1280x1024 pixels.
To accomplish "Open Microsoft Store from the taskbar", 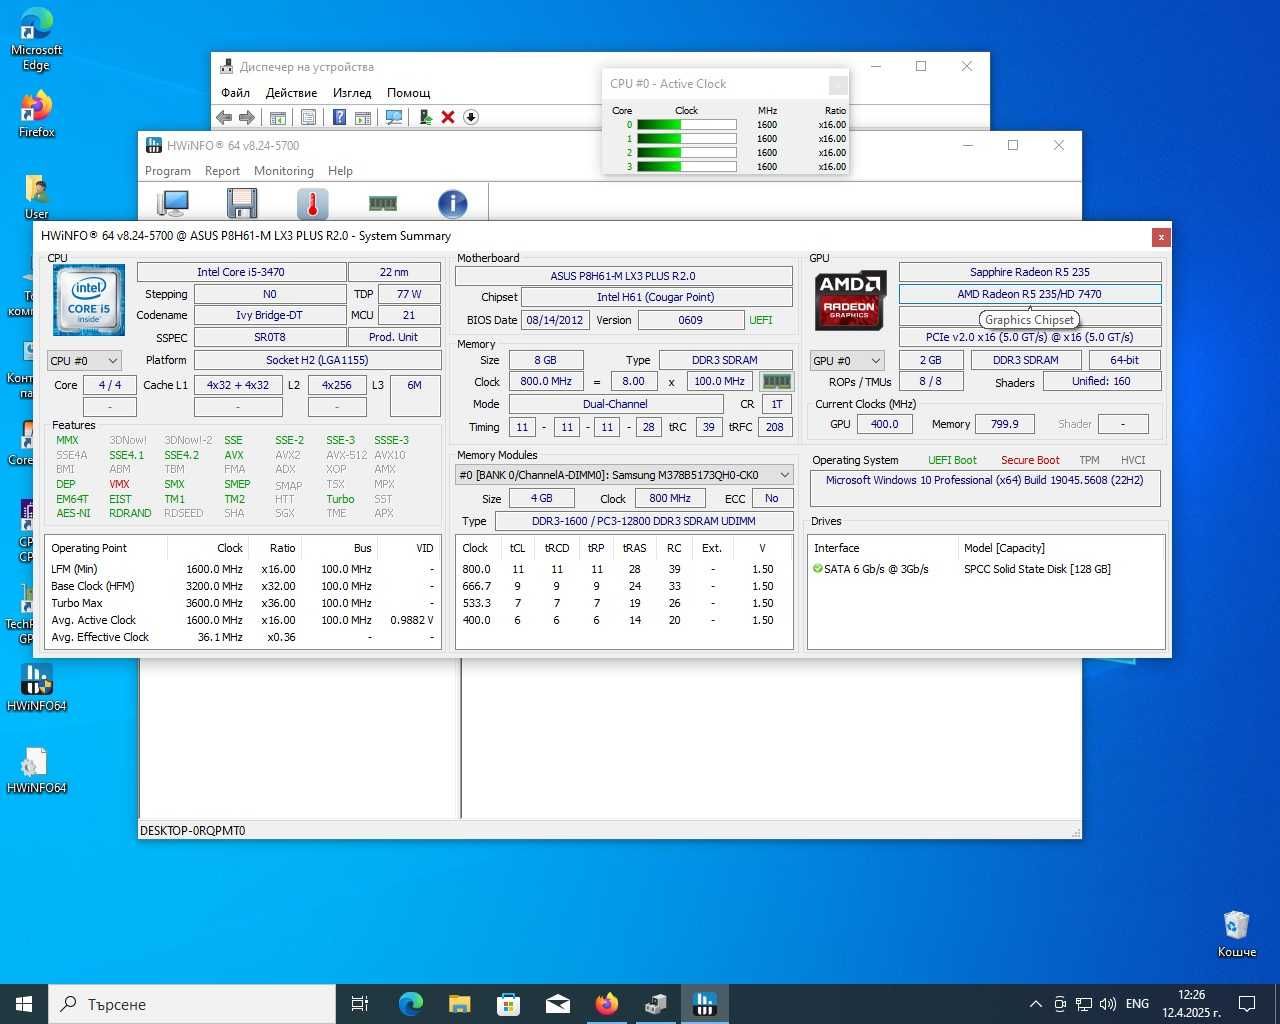I will [508, 1004].
